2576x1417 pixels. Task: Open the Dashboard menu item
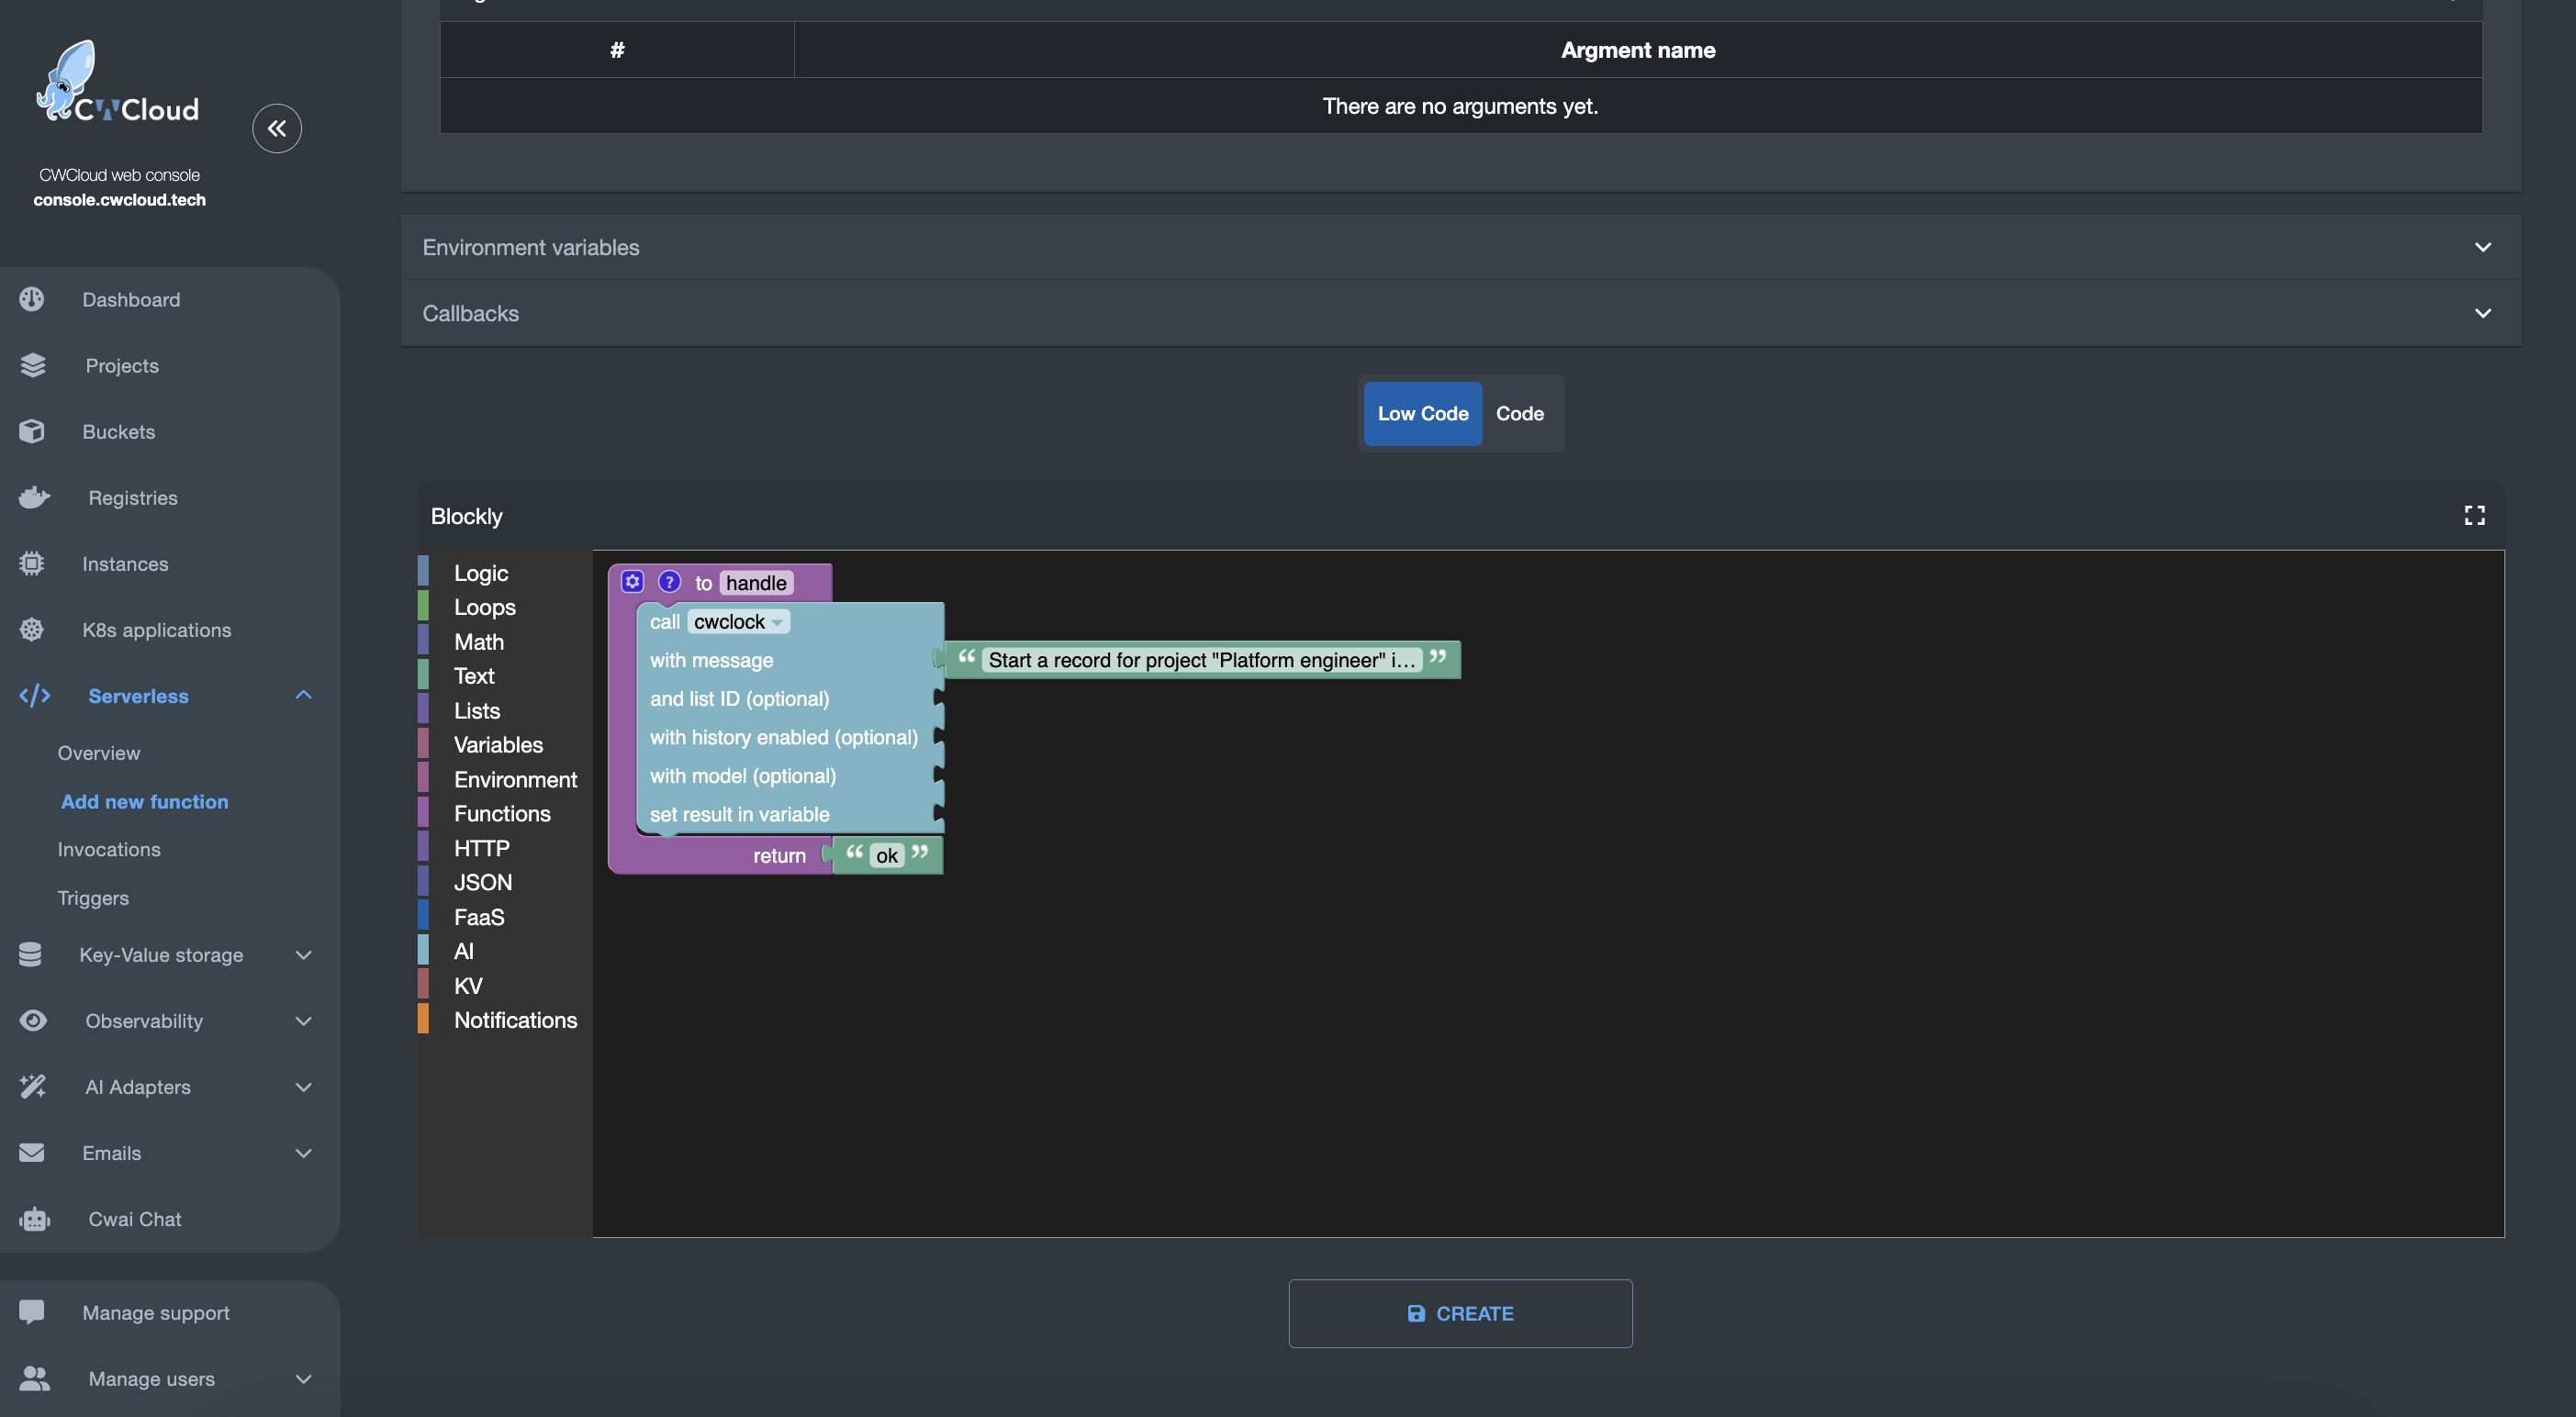coord(131,299)
